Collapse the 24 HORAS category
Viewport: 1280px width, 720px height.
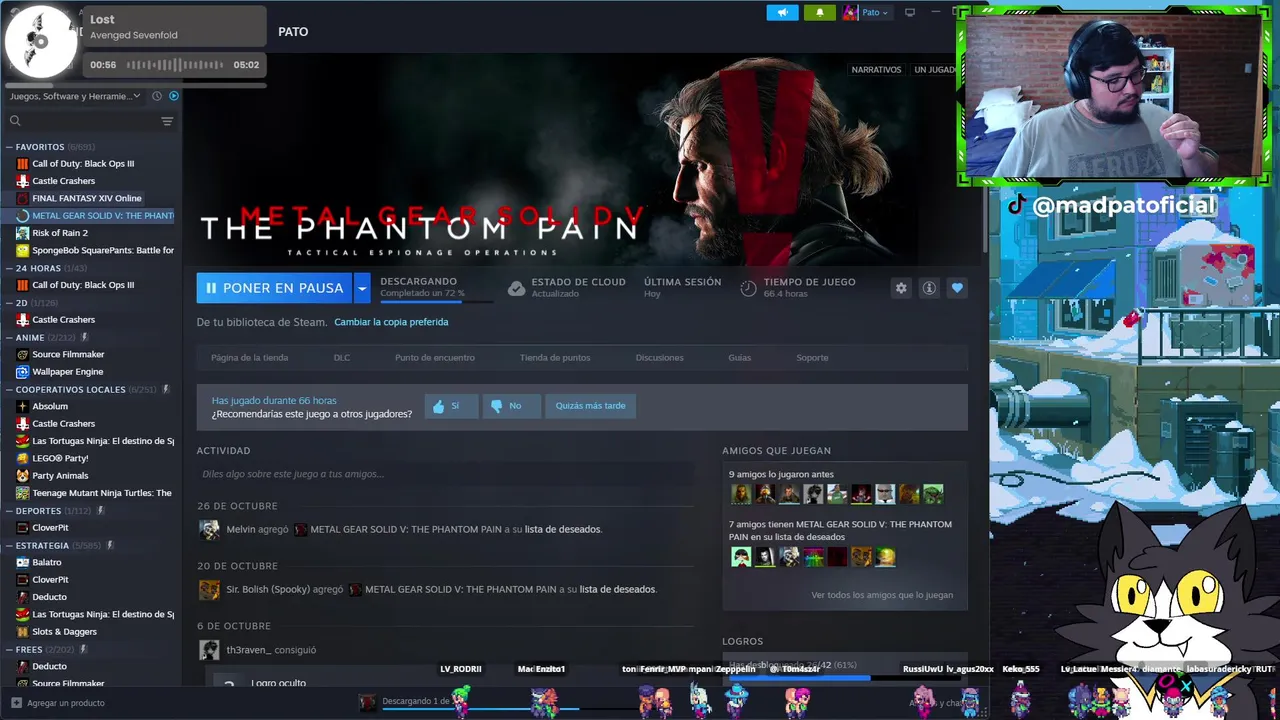point(9,268)
